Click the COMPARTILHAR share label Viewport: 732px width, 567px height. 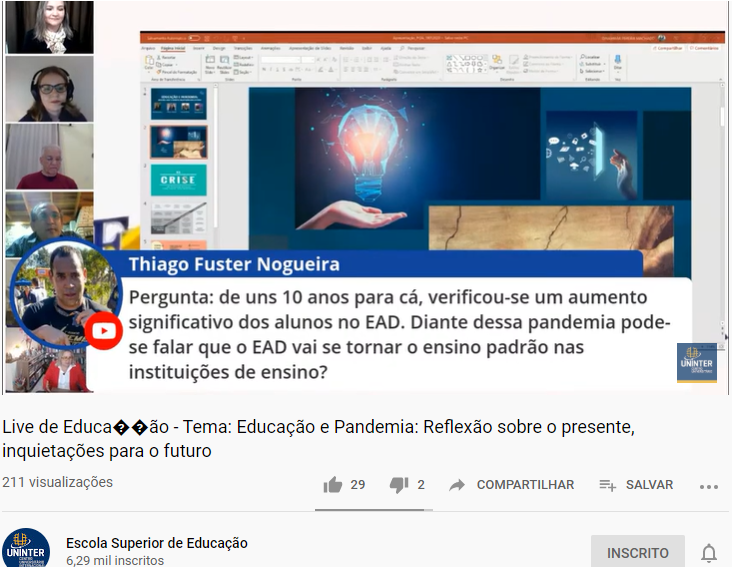click(525, 485)
